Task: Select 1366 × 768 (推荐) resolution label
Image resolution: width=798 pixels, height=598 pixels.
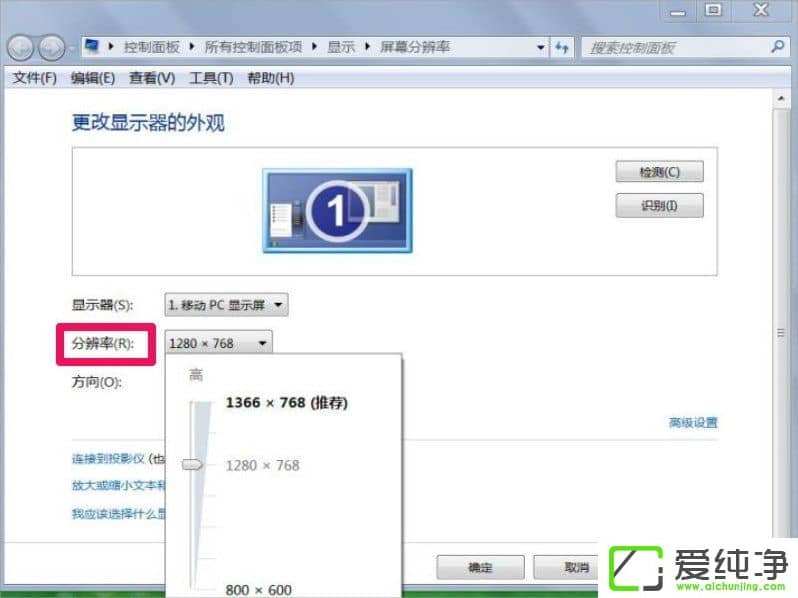Action: [287, 403]
